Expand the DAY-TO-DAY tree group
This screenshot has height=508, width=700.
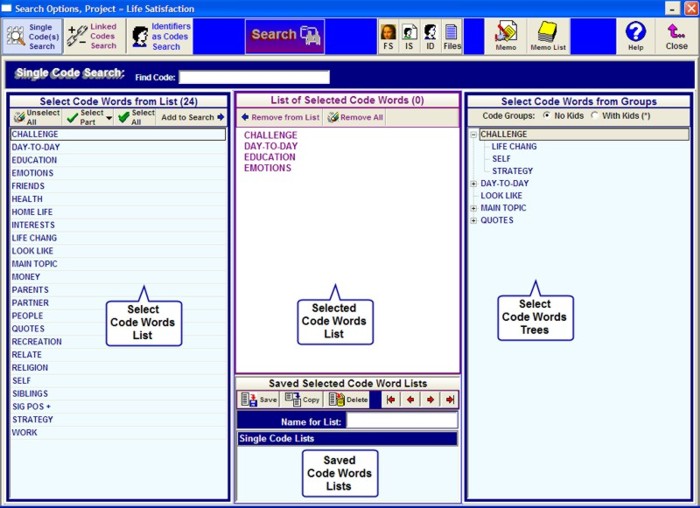pyautogui.click(x=474, y=184)
